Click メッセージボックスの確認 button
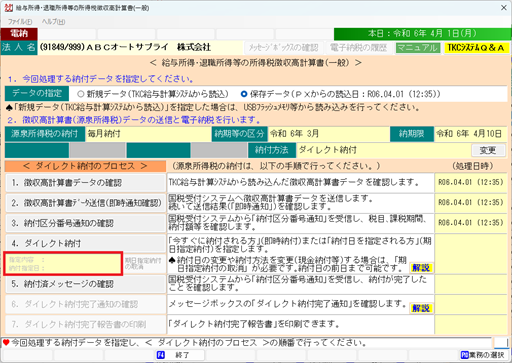This screenshot has height=363, width=512. (284, 48)
